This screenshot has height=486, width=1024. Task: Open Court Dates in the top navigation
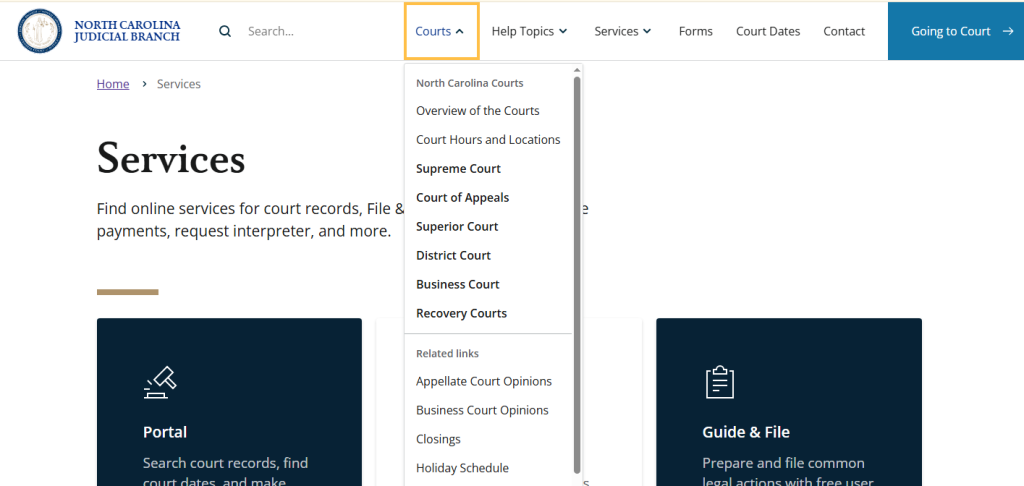768,31
